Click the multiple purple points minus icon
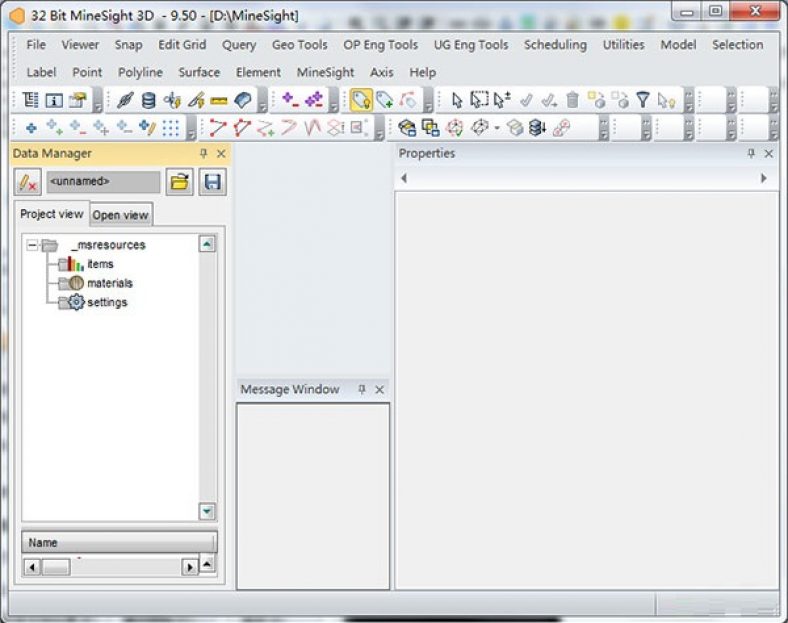 [x=314, y=99]
